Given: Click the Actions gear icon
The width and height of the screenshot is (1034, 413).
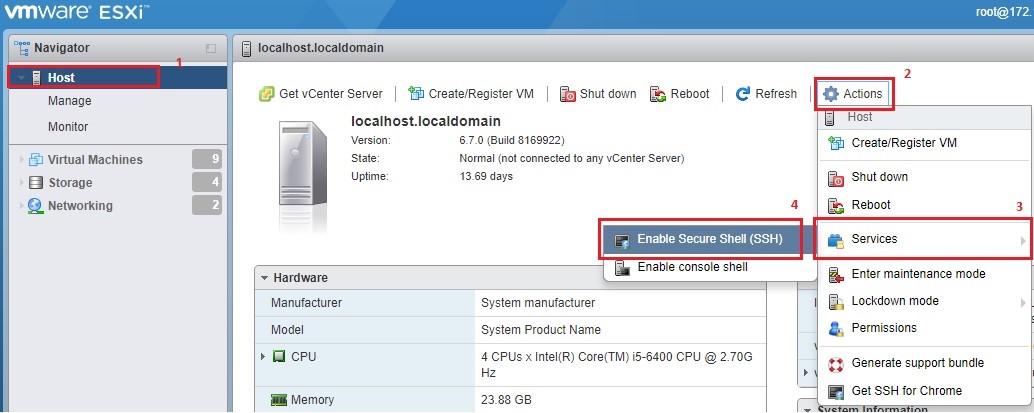Looking at the screenshot, I should [831, 94].
